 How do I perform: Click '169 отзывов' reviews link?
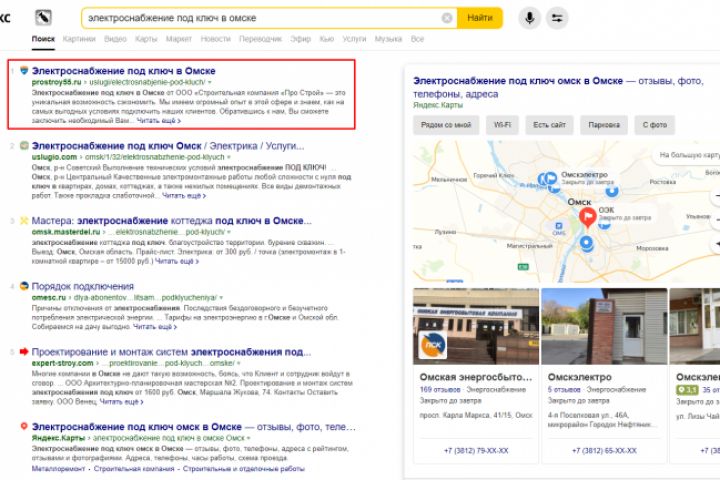click(440, 390)
